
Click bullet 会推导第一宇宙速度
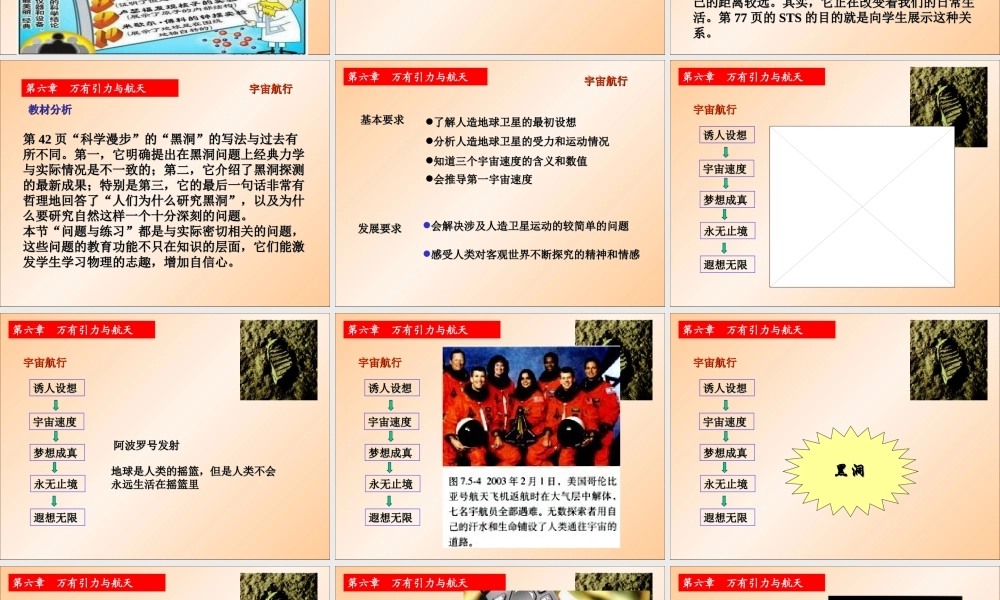pos(479,179)
